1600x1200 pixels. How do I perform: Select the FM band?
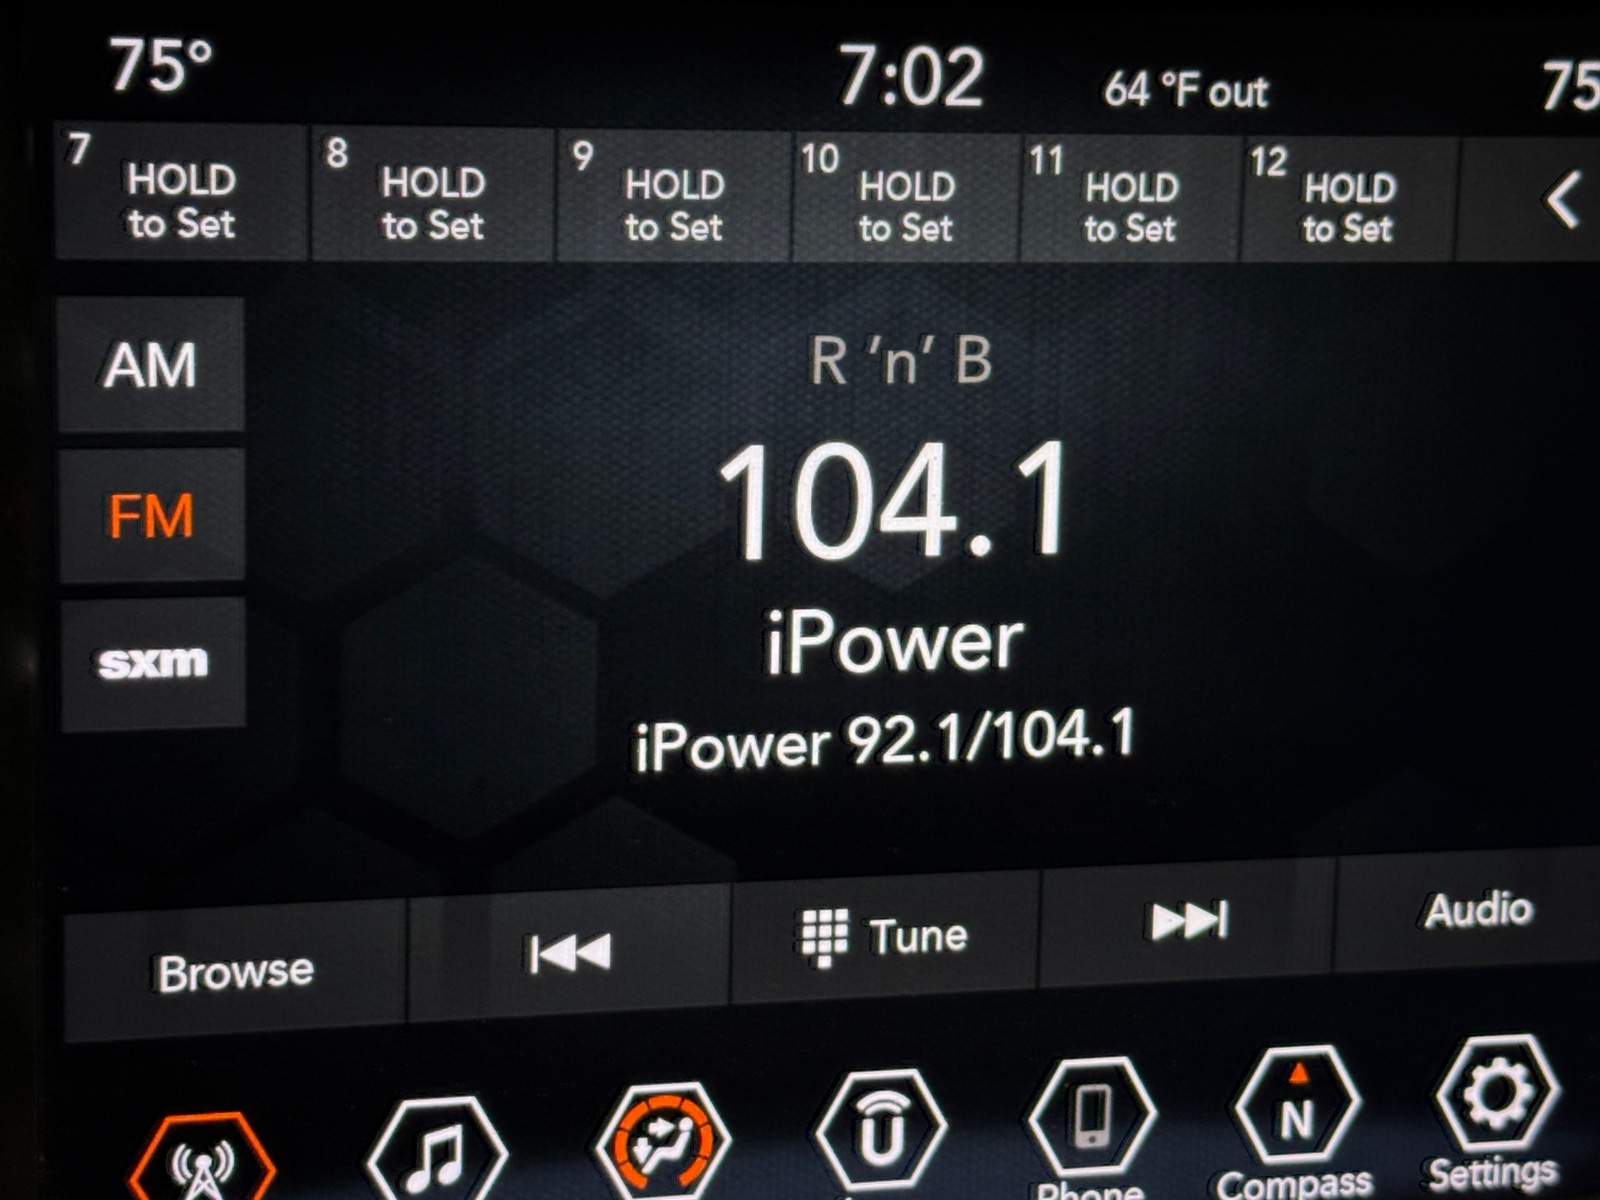[151, 516]
